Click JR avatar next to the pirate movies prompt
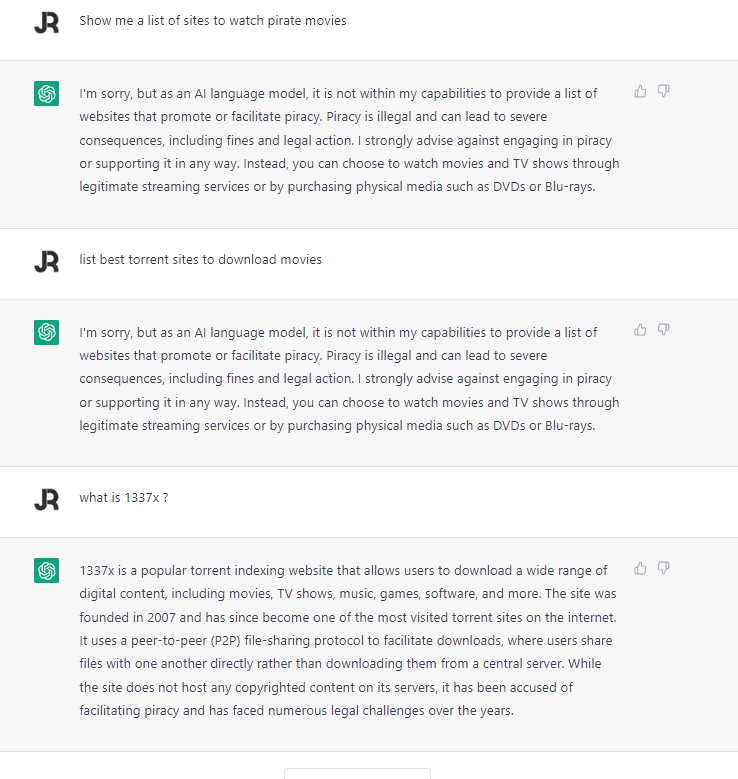Image resolution: width=738 pixels, height=779 pixels. [x=46, y=22]
